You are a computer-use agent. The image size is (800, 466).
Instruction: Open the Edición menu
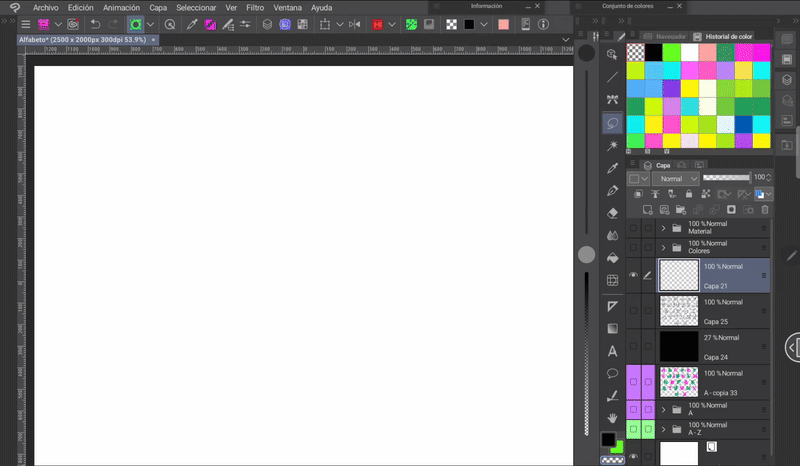click(81, 8)
